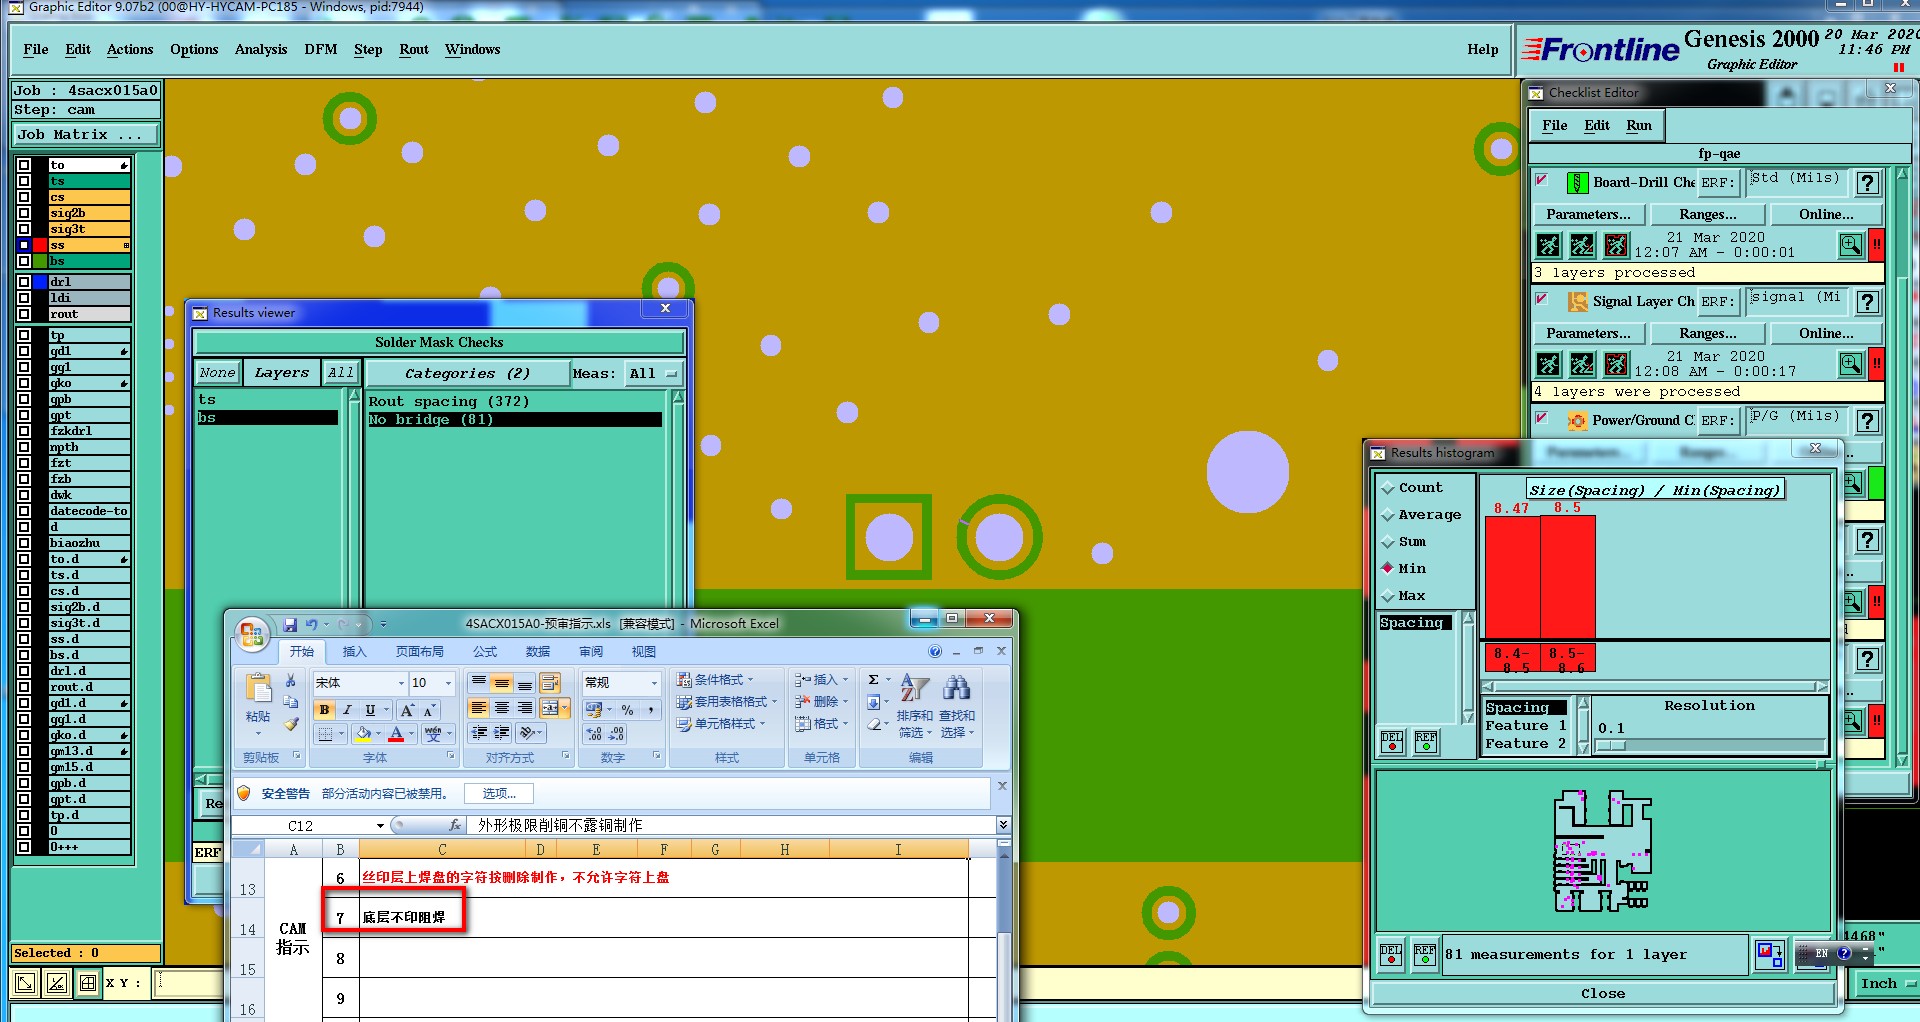Click the DEL icon beside measurements status
Viewport: 1920px width, 1022px height.
click(1391, 955)
